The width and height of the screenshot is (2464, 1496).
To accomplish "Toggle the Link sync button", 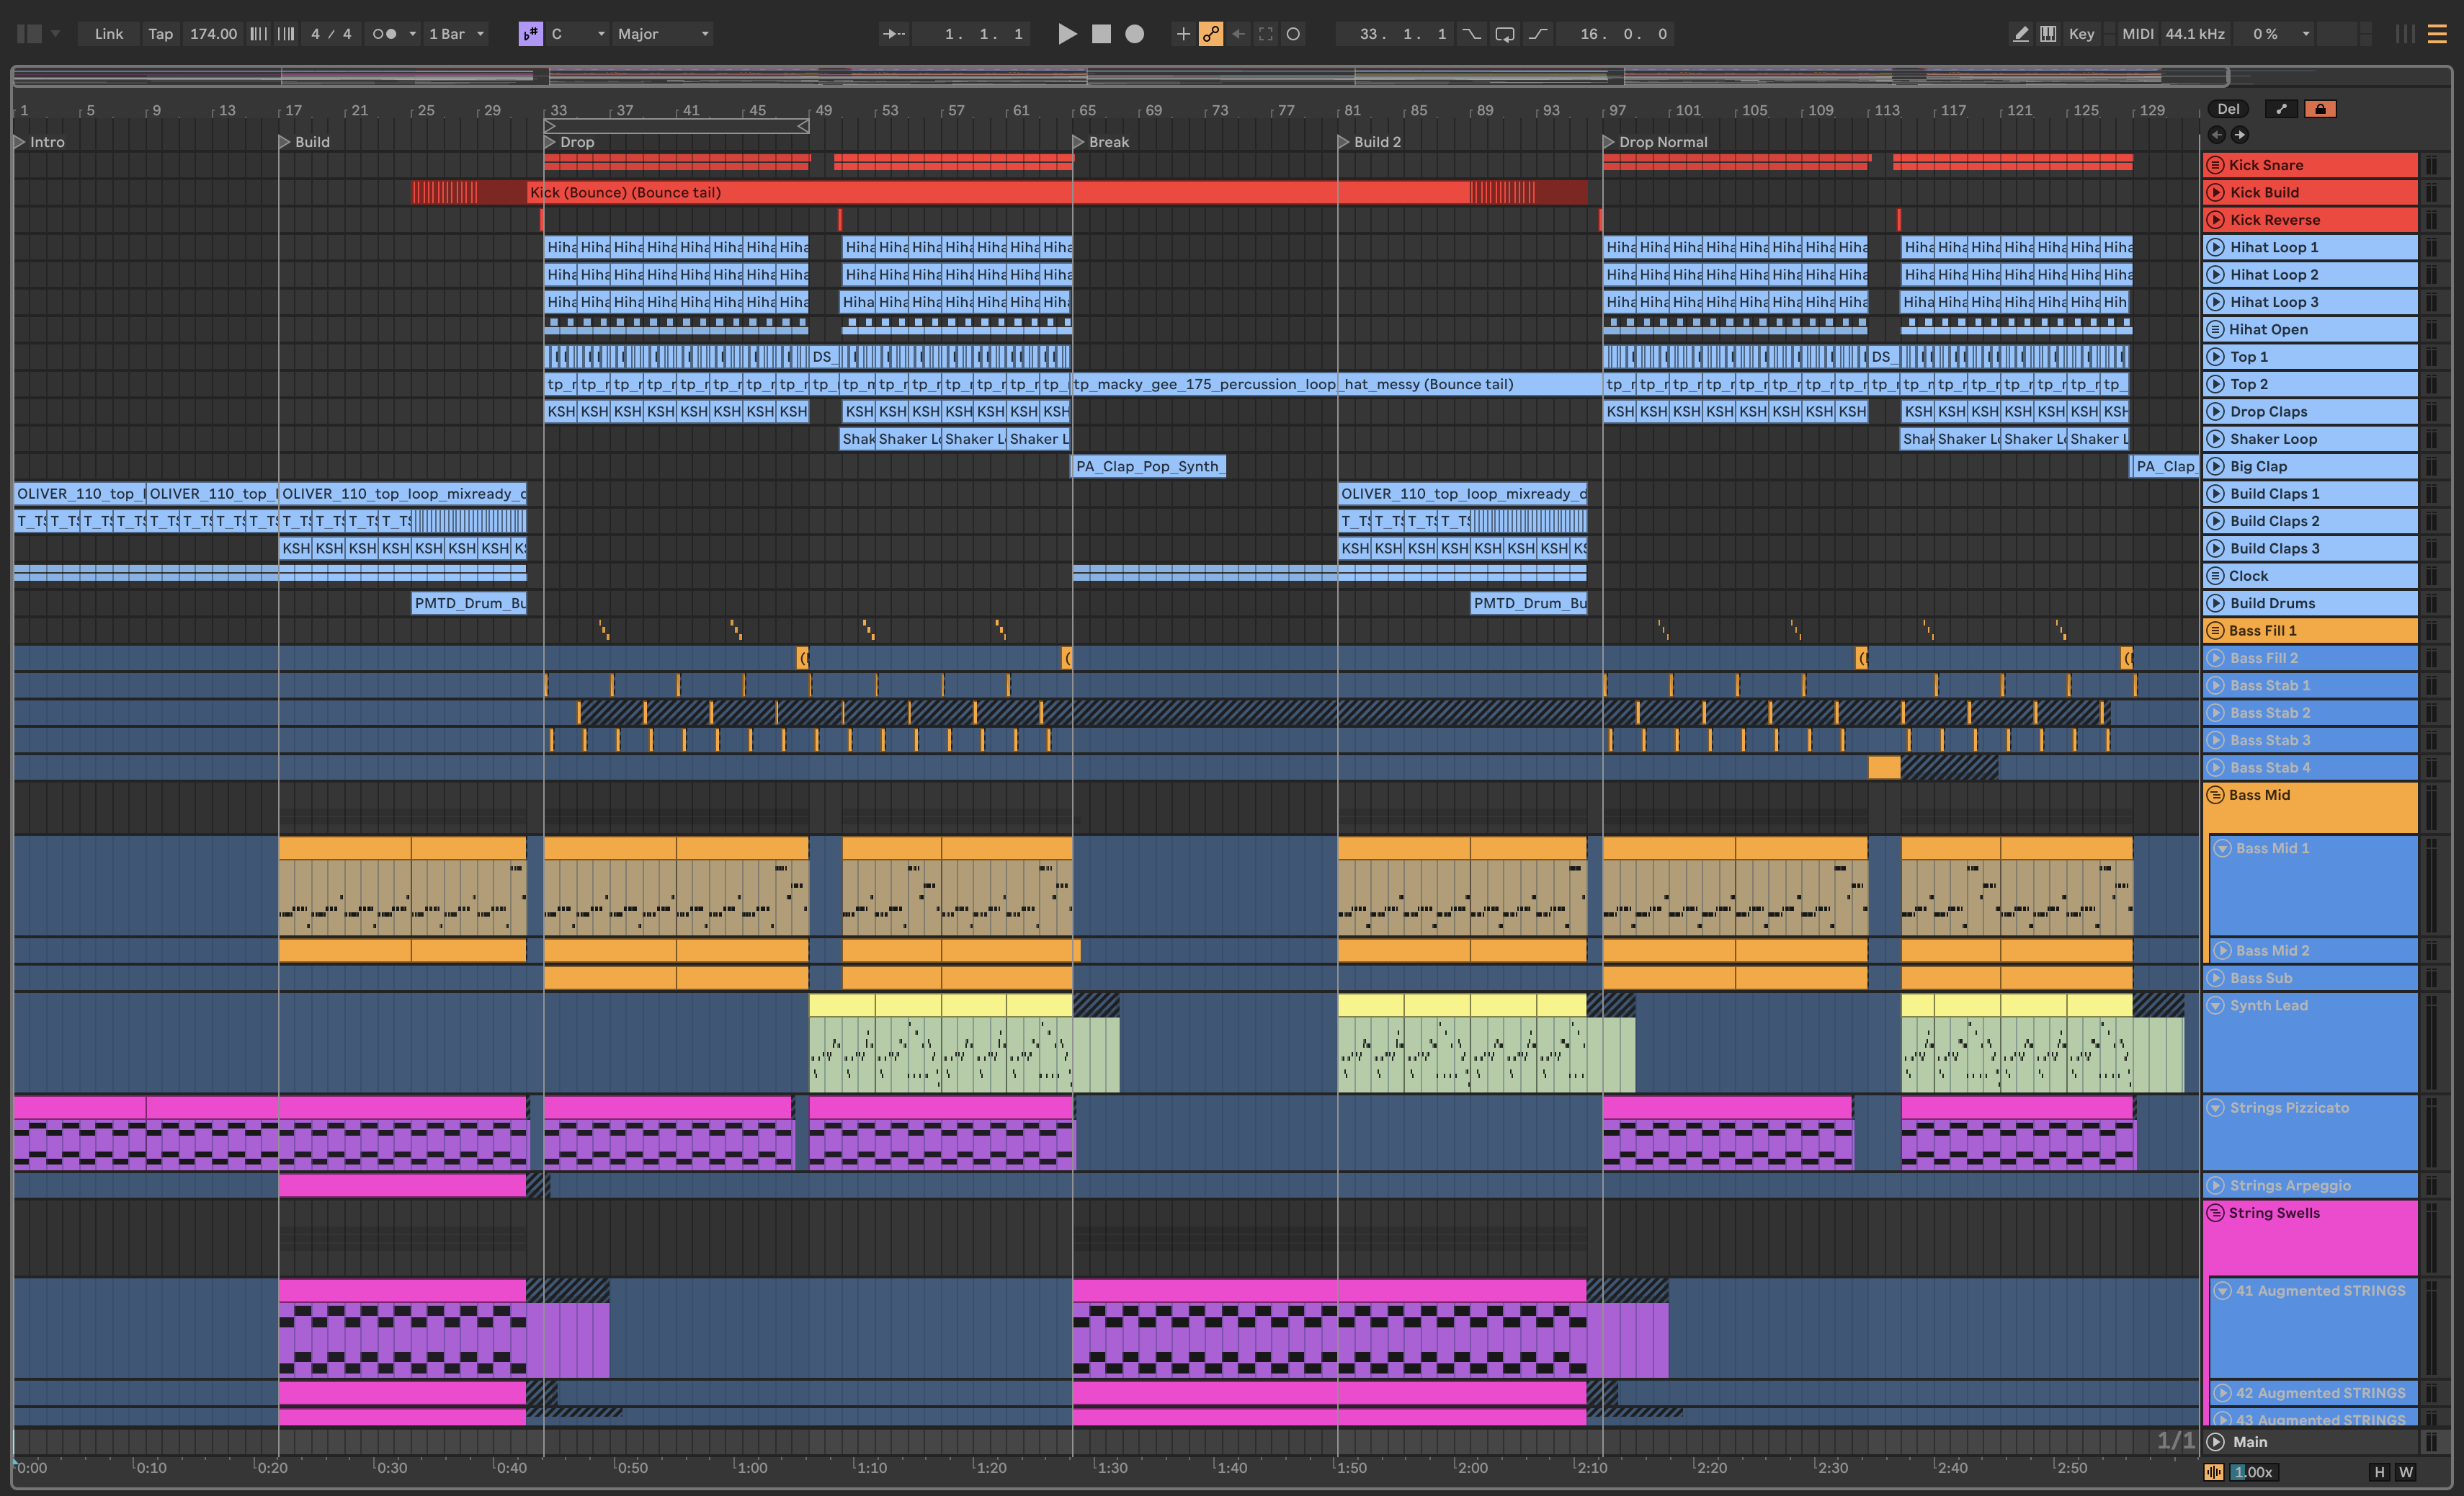I will (x=108, y=34).
